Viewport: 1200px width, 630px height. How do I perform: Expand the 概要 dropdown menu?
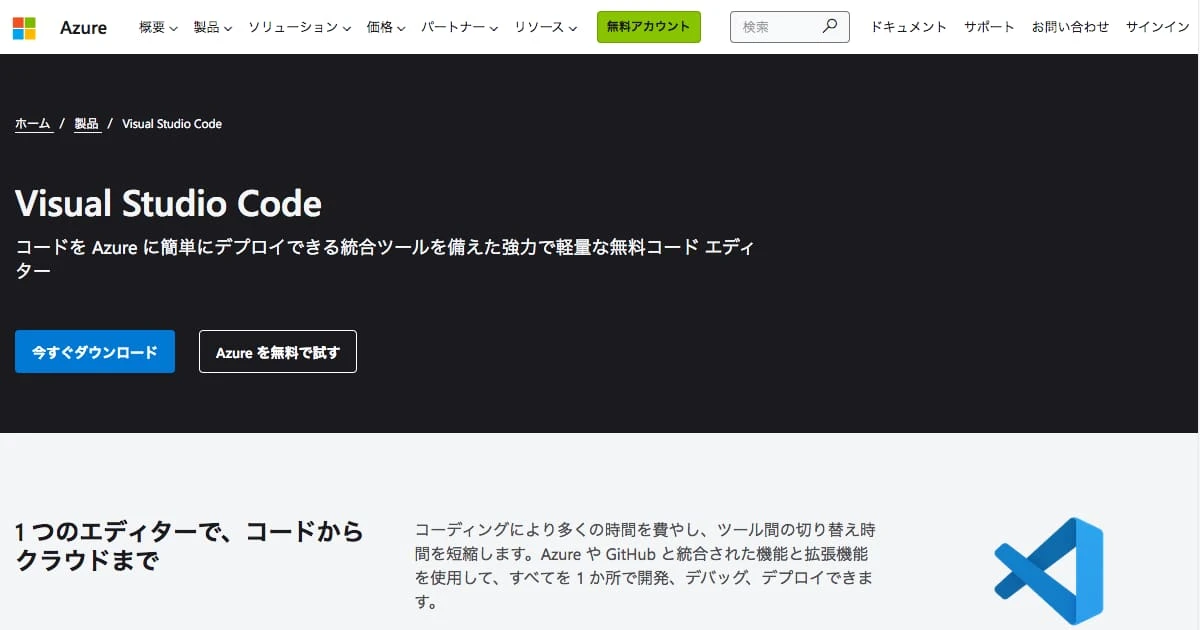pyautogui.click(x=158, y=27)
